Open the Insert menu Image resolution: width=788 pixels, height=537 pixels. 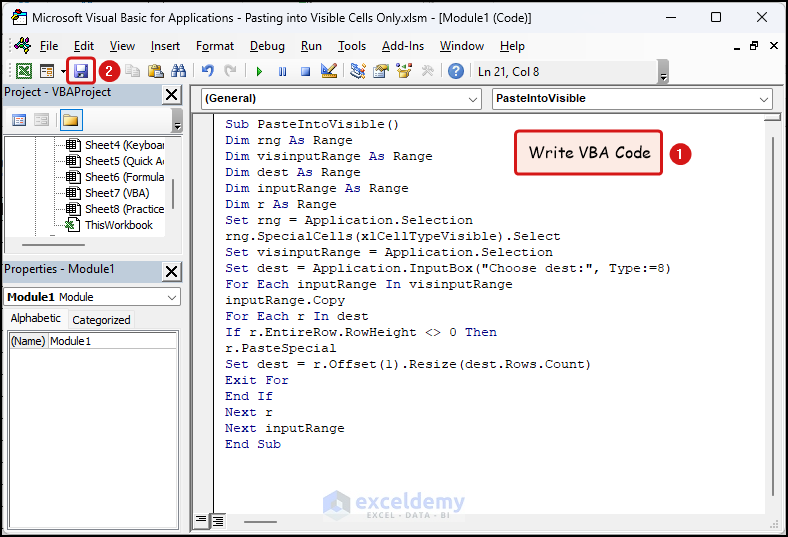pyautogui.click(x=165, y=46)
